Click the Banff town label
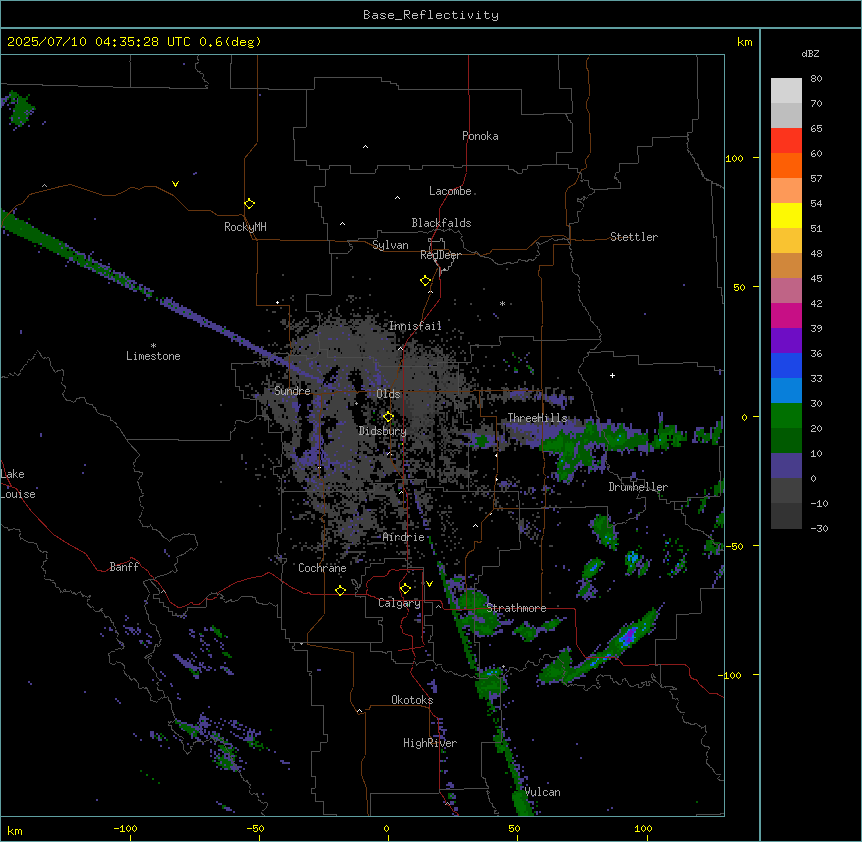 pos(124,567)
